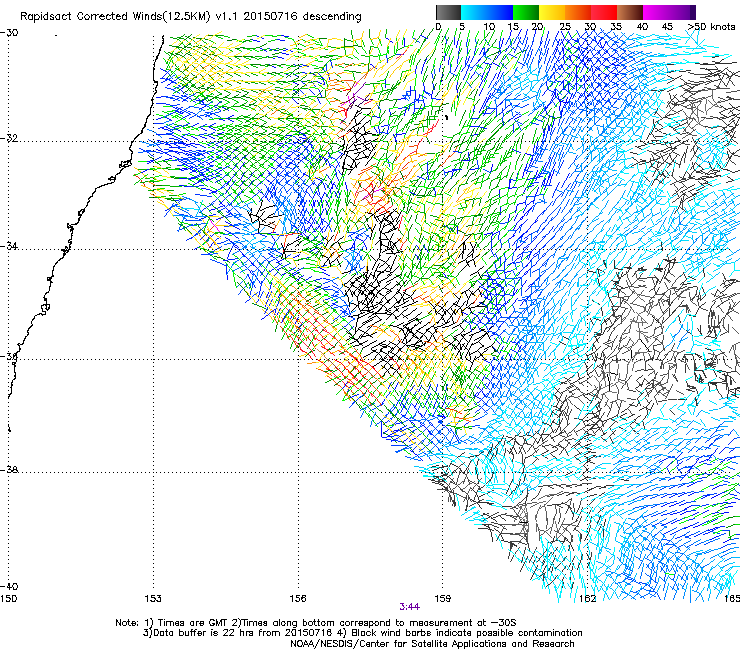The width and height of the screenshot is (740, 650).
Task: Click the gray 0-5 knots color band
Action: pos(448,12)
